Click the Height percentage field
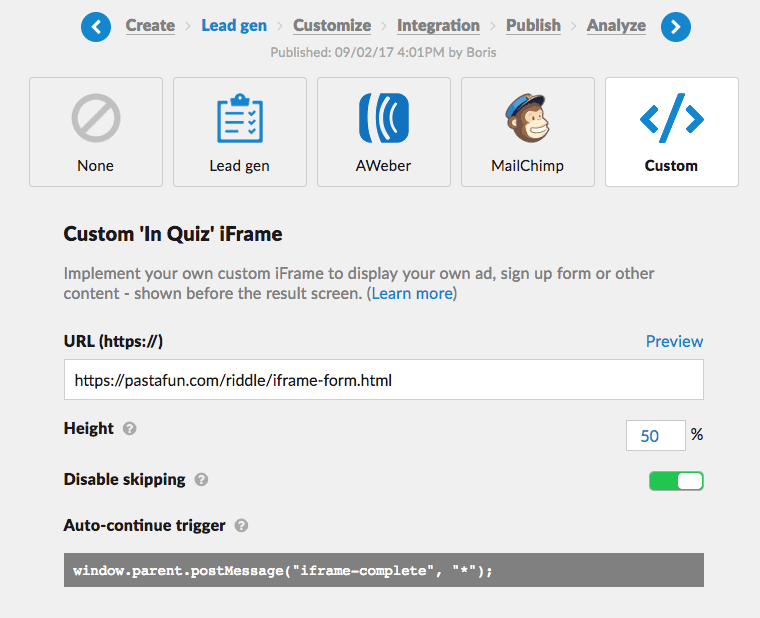The image size is (760, 618). click(656, 436)
